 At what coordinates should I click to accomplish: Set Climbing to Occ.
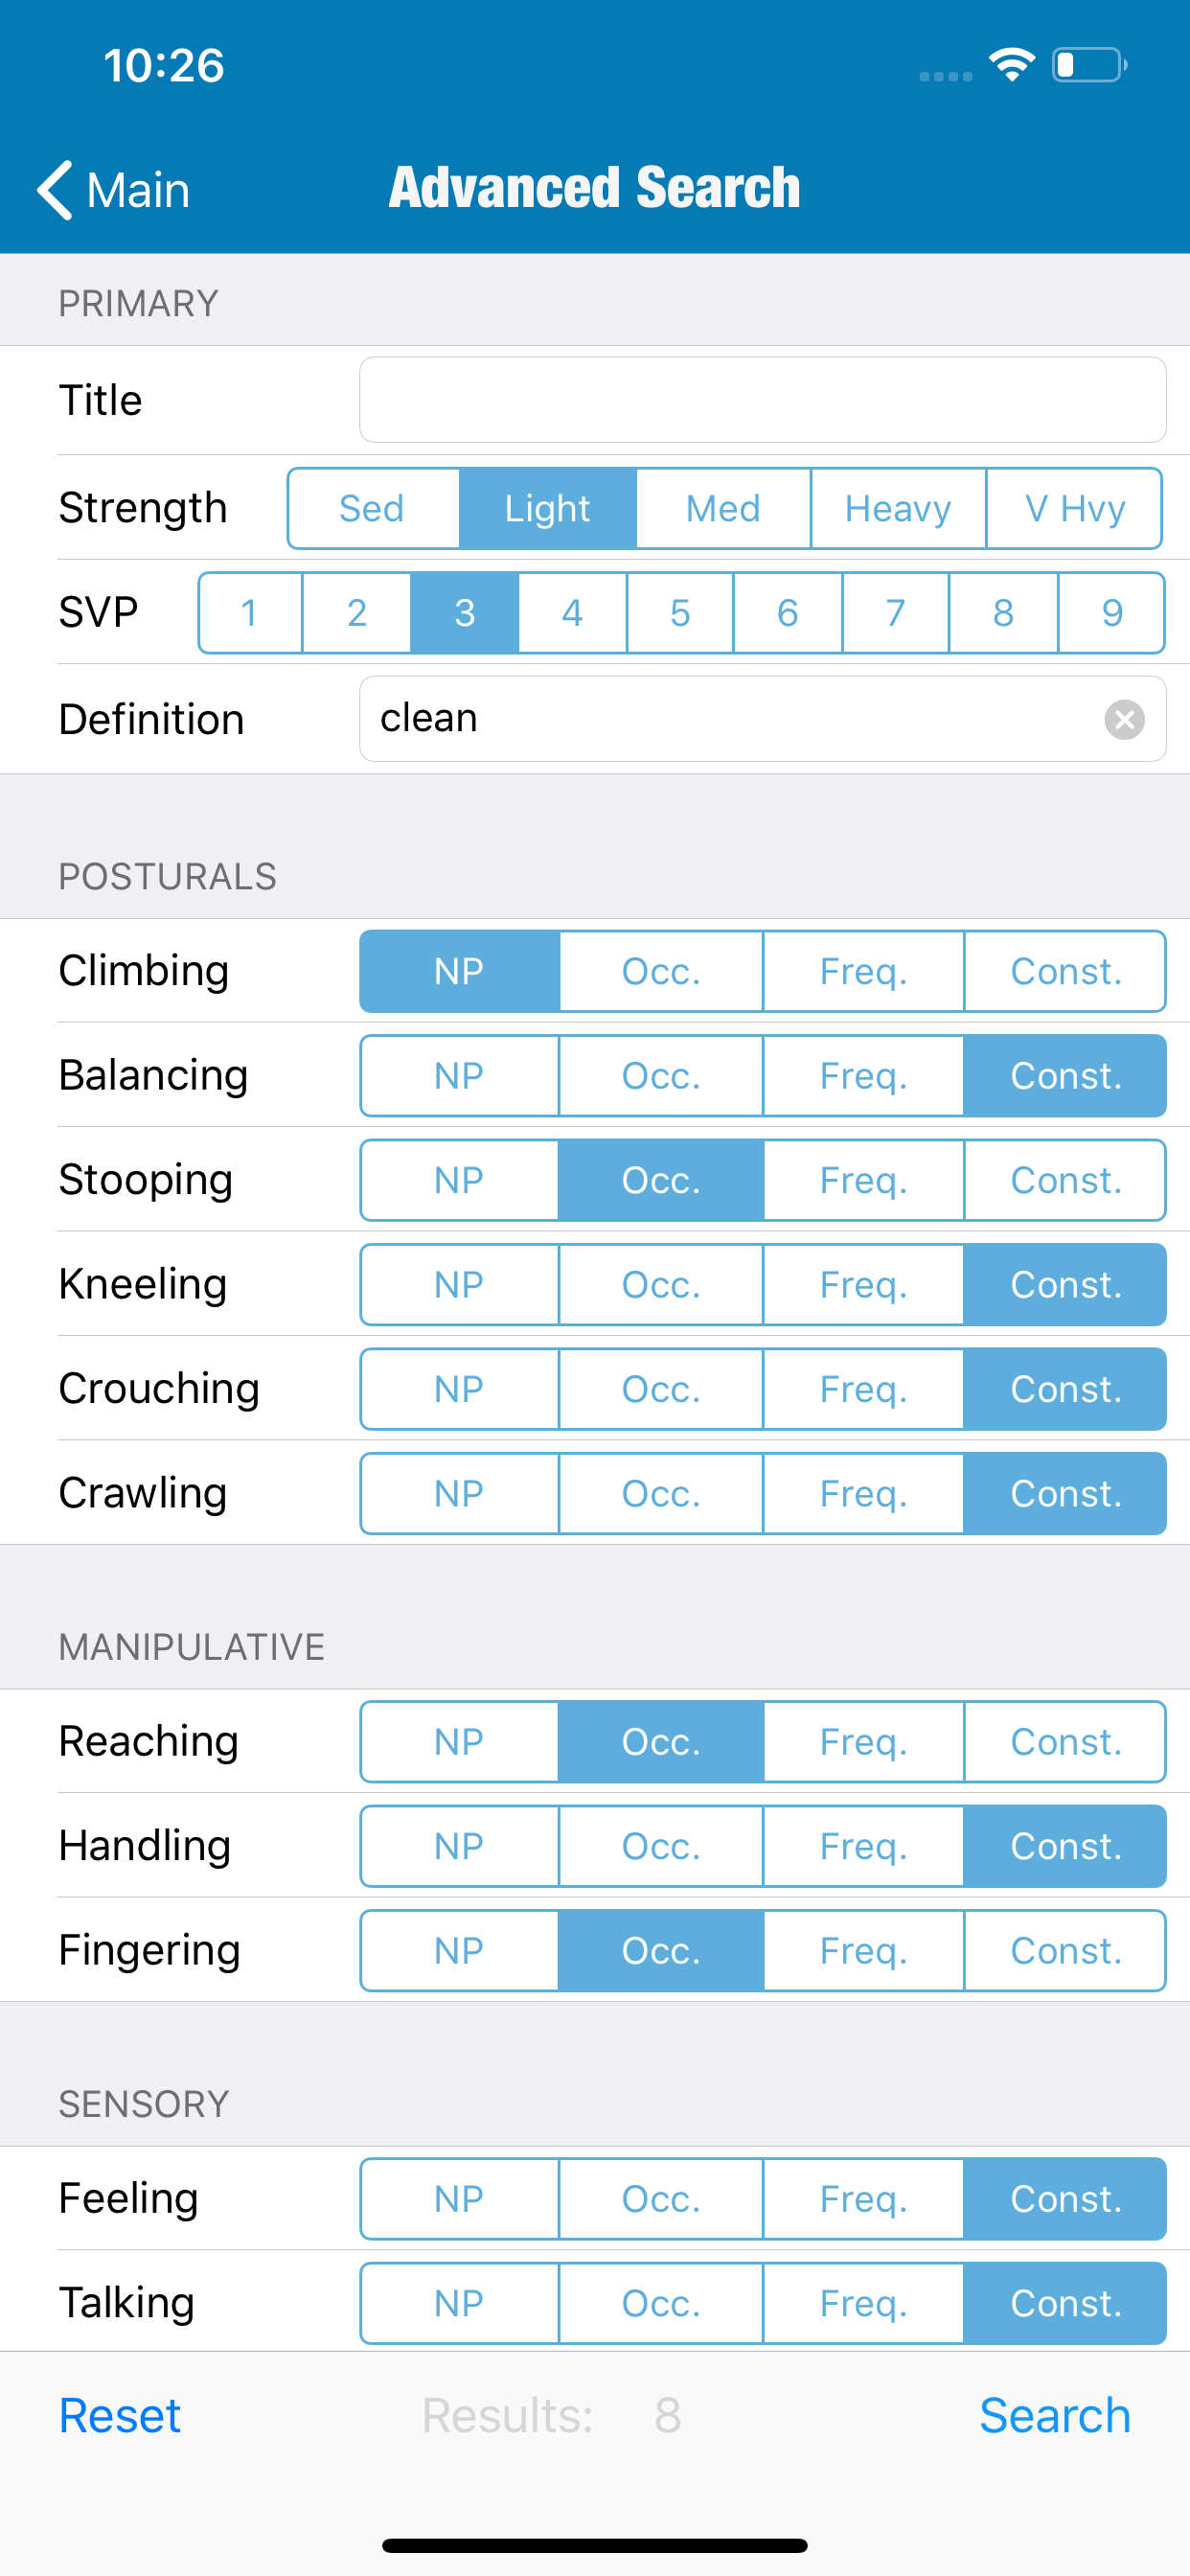(661, 971)
